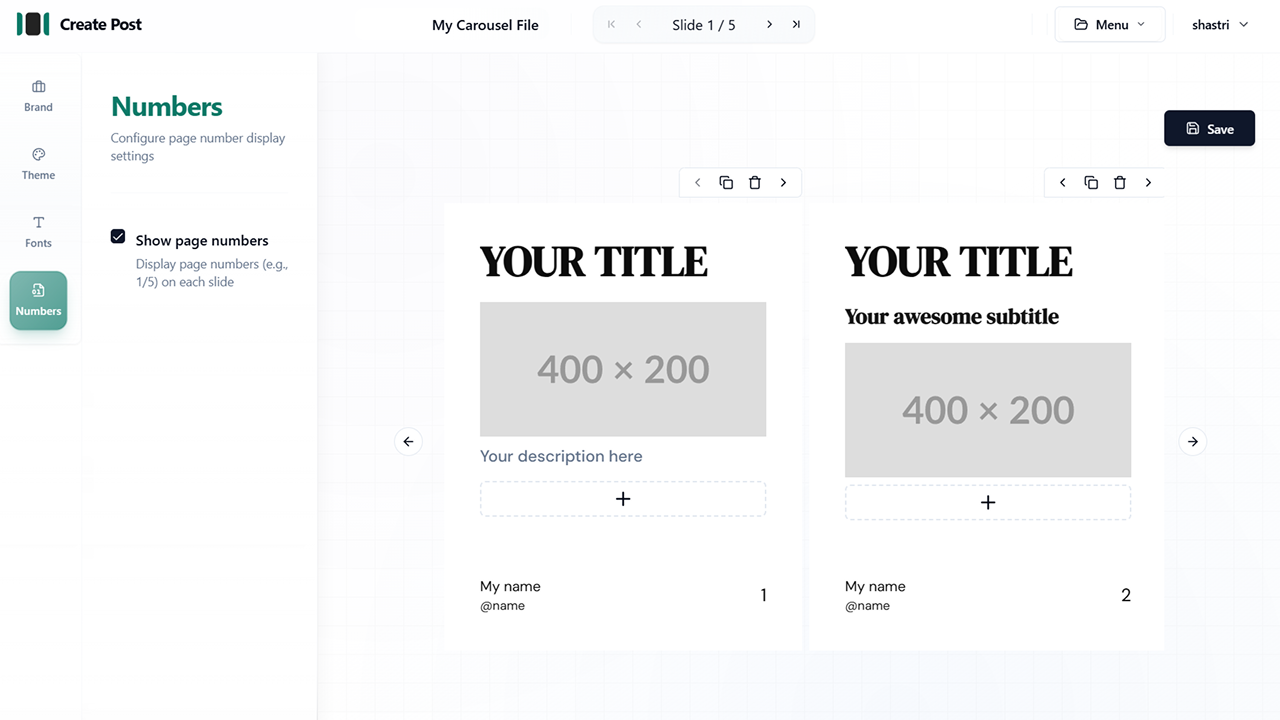Image resolution: width=1280 pixels, height=720 pixels.
Task: Uncheck the Show page numbers checkbox
Action: tap(118, 237)
